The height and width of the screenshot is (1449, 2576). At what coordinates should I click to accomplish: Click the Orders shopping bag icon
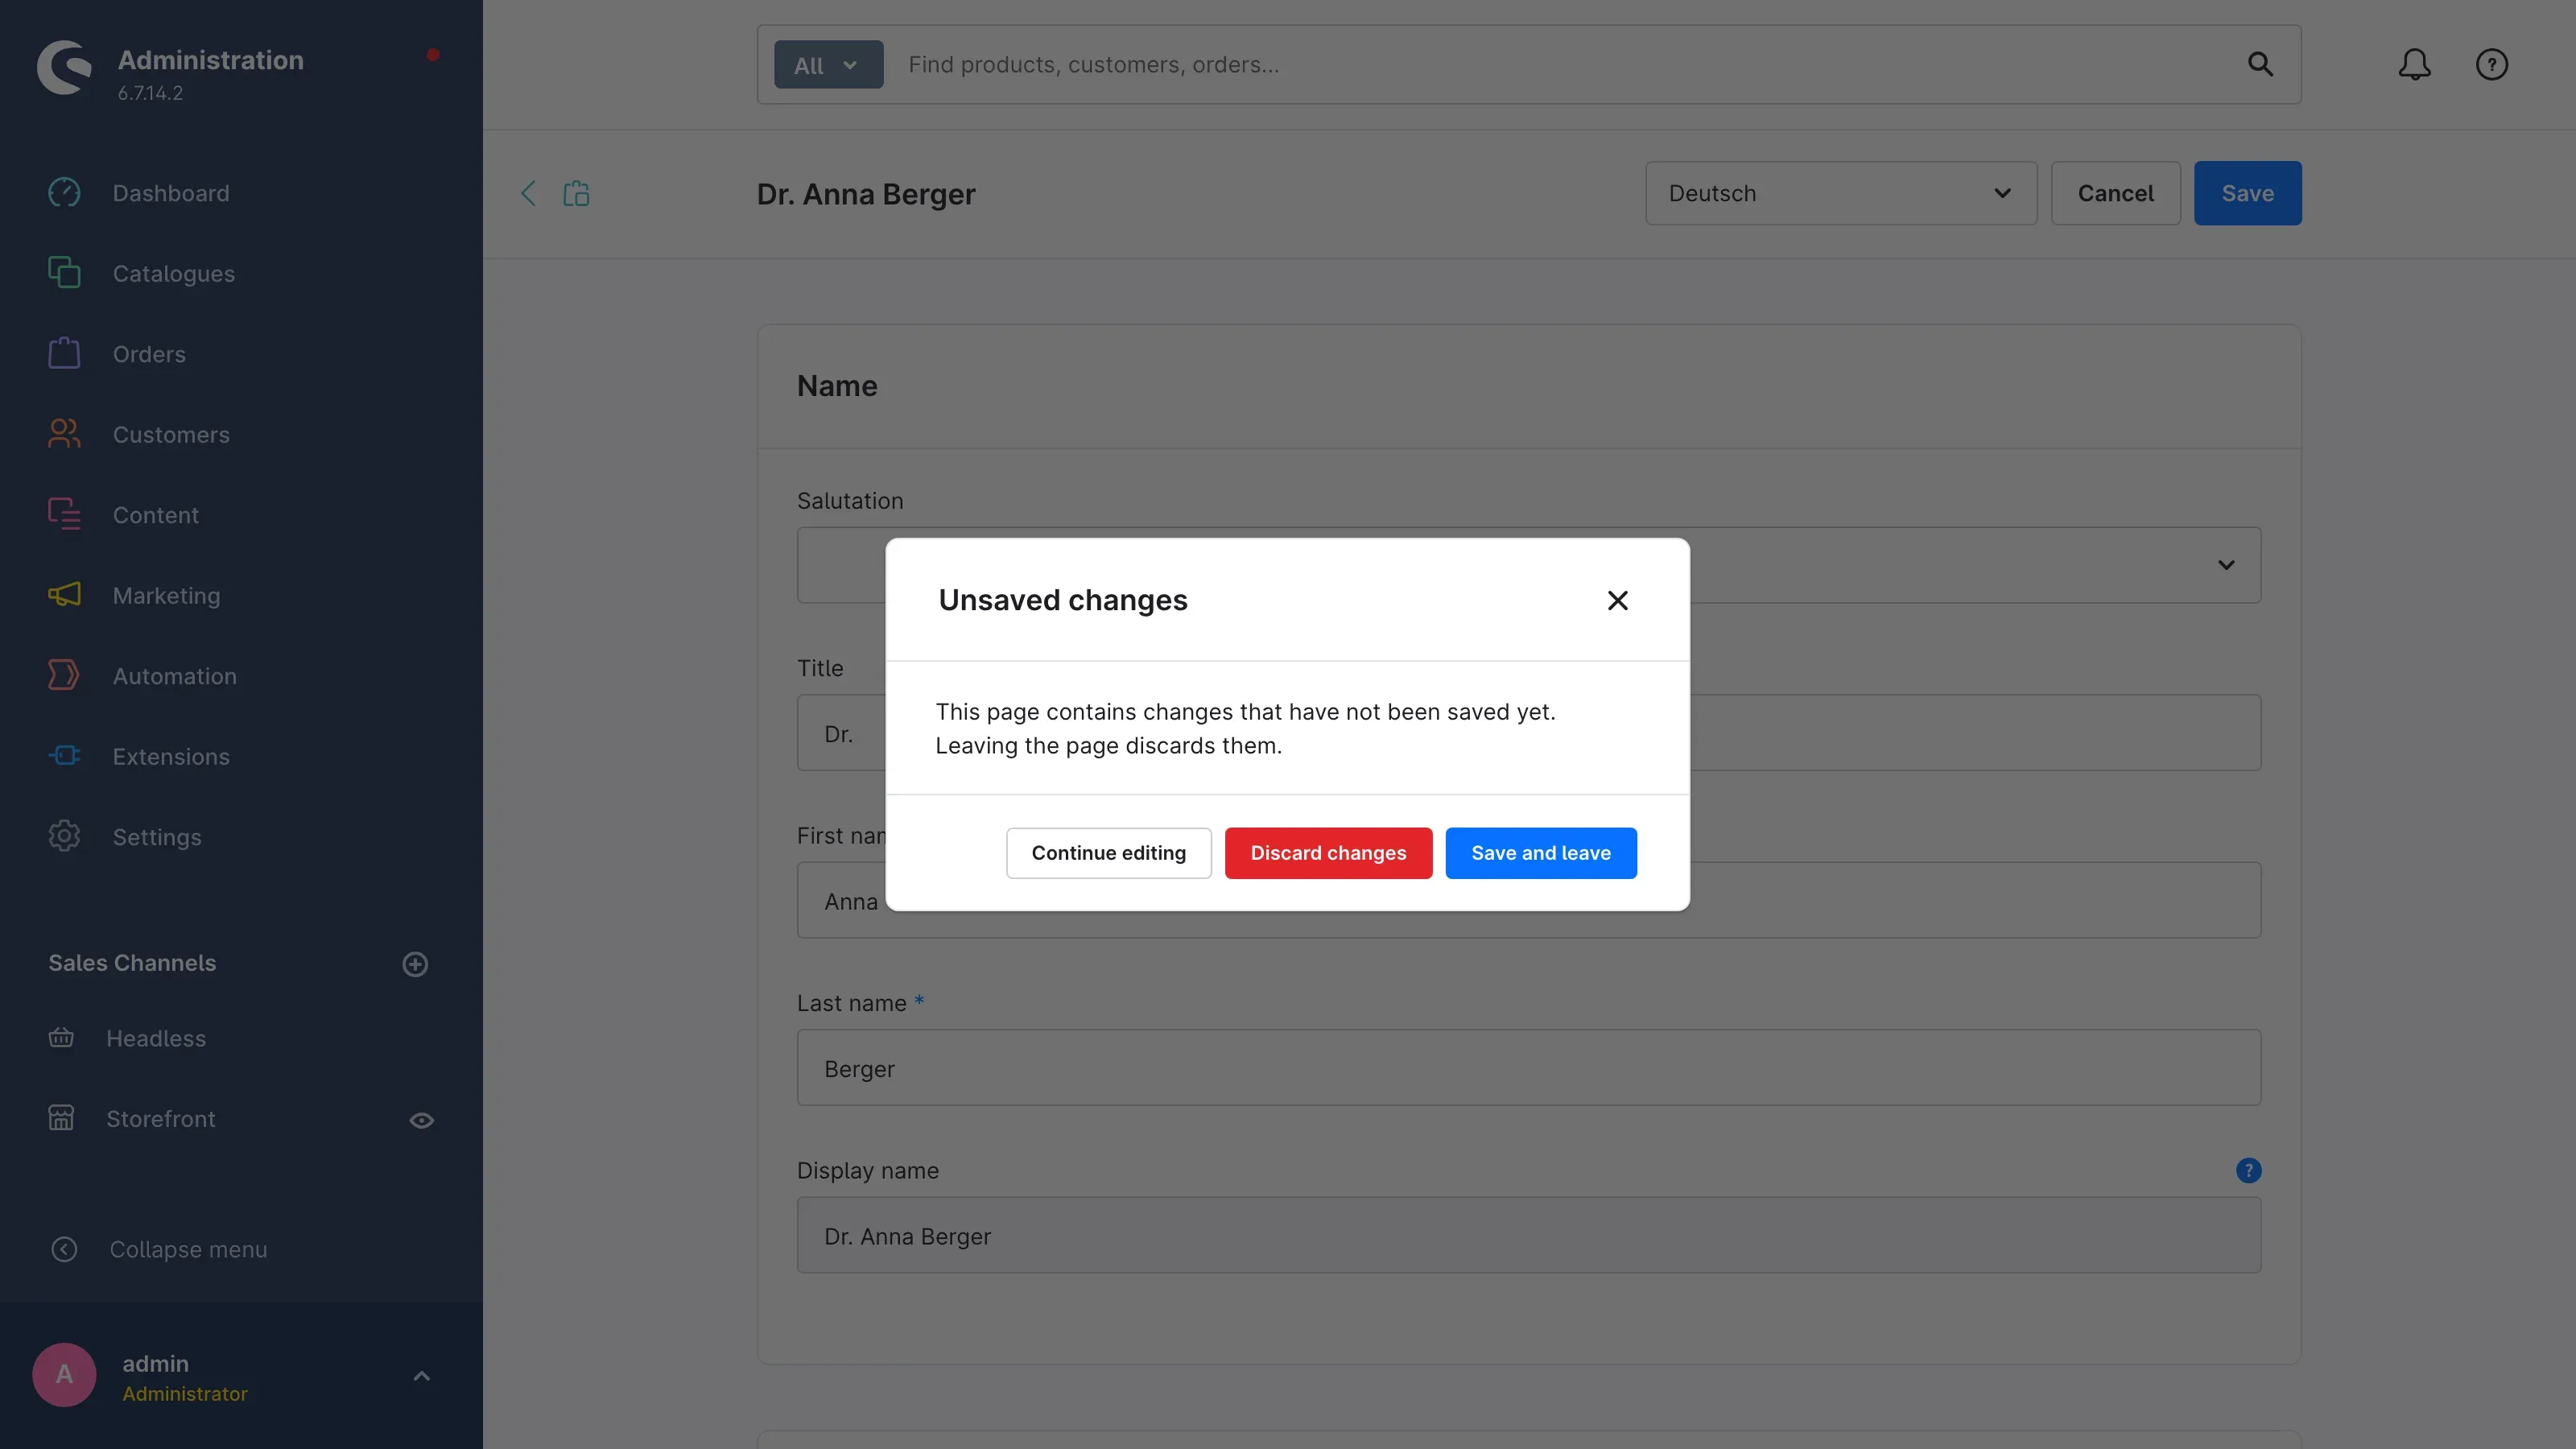coord(64,353)
